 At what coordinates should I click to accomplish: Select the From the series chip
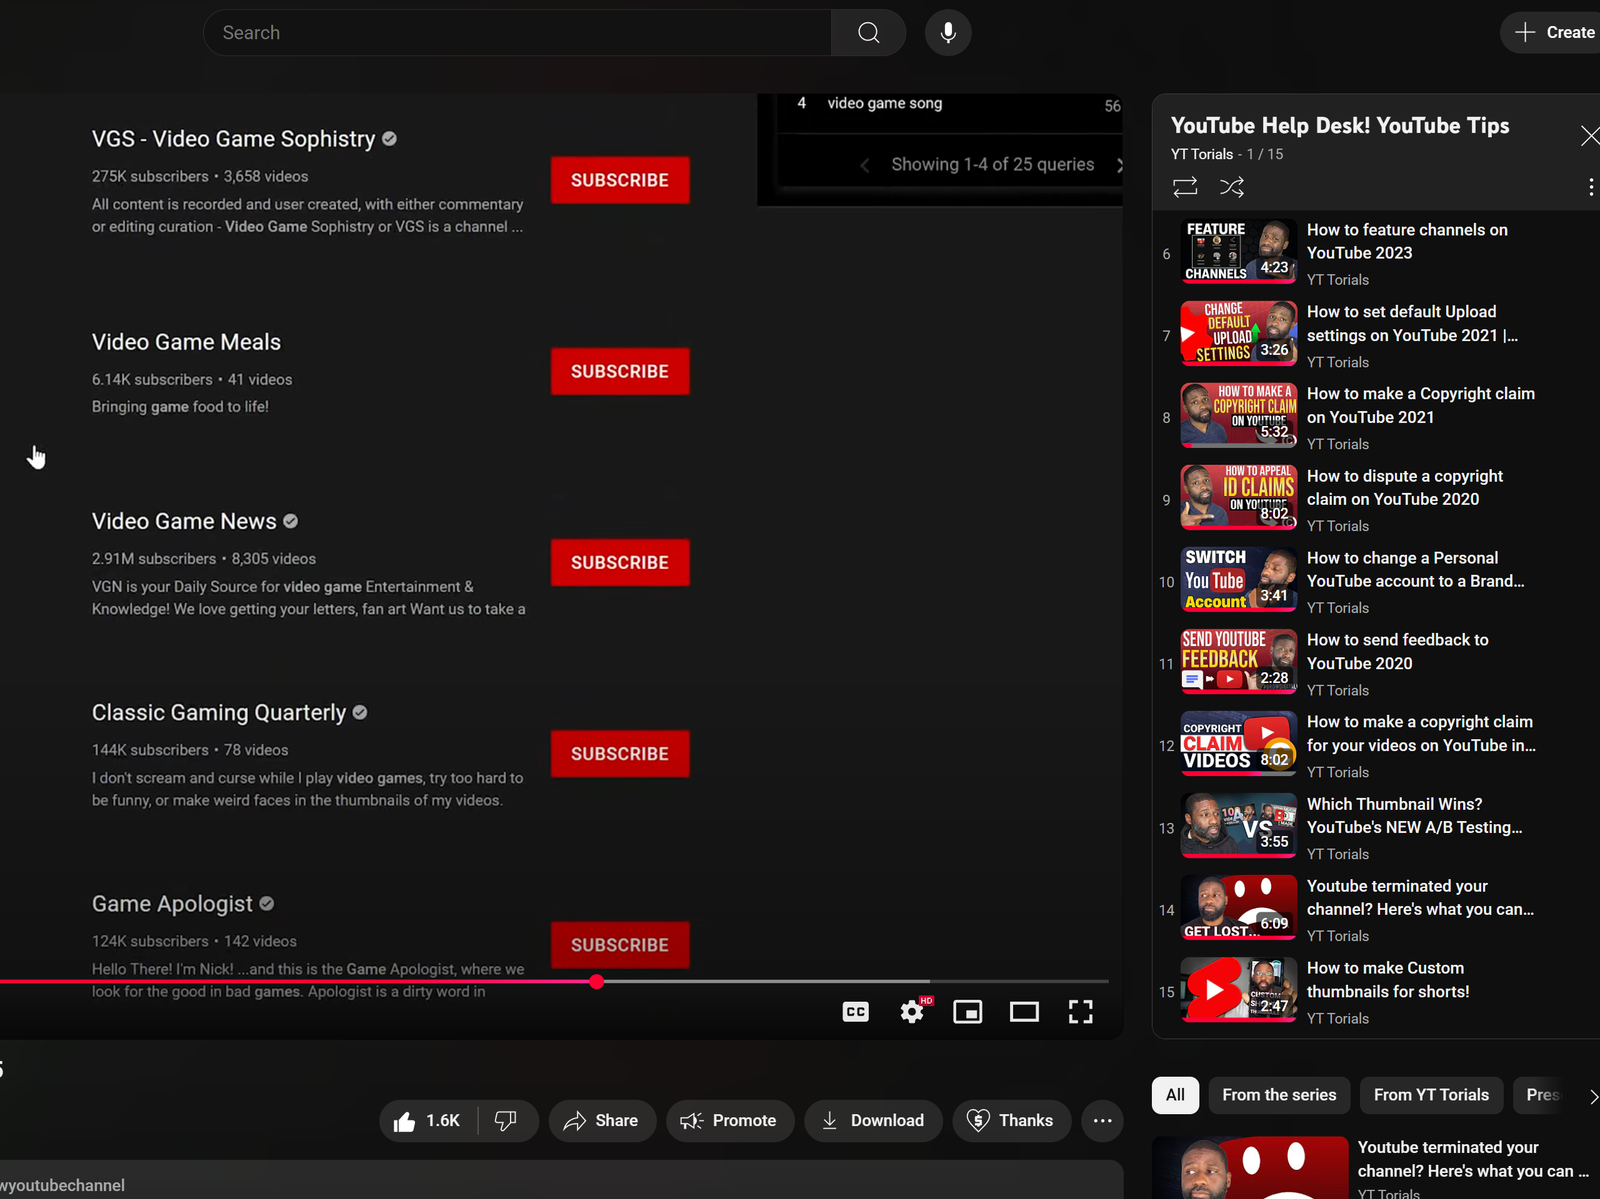pos(1279,1095)
